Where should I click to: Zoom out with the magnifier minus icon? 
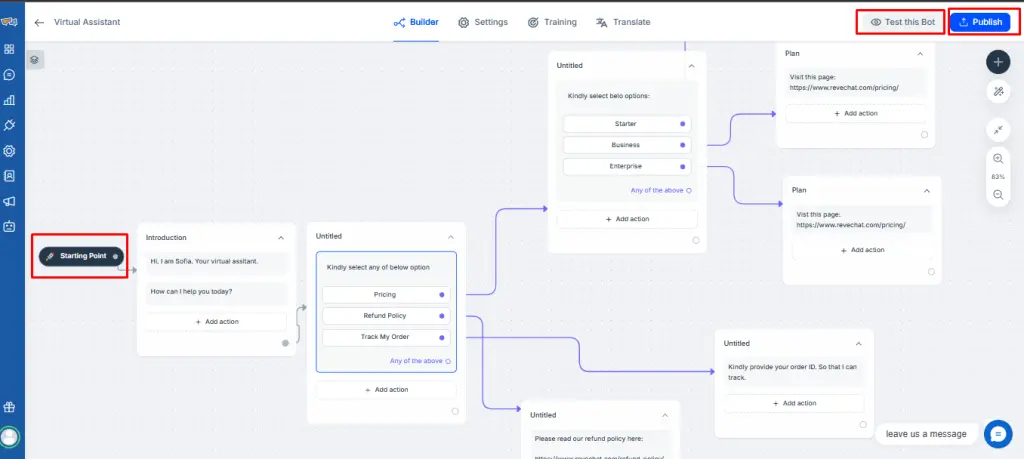(998, 195)
